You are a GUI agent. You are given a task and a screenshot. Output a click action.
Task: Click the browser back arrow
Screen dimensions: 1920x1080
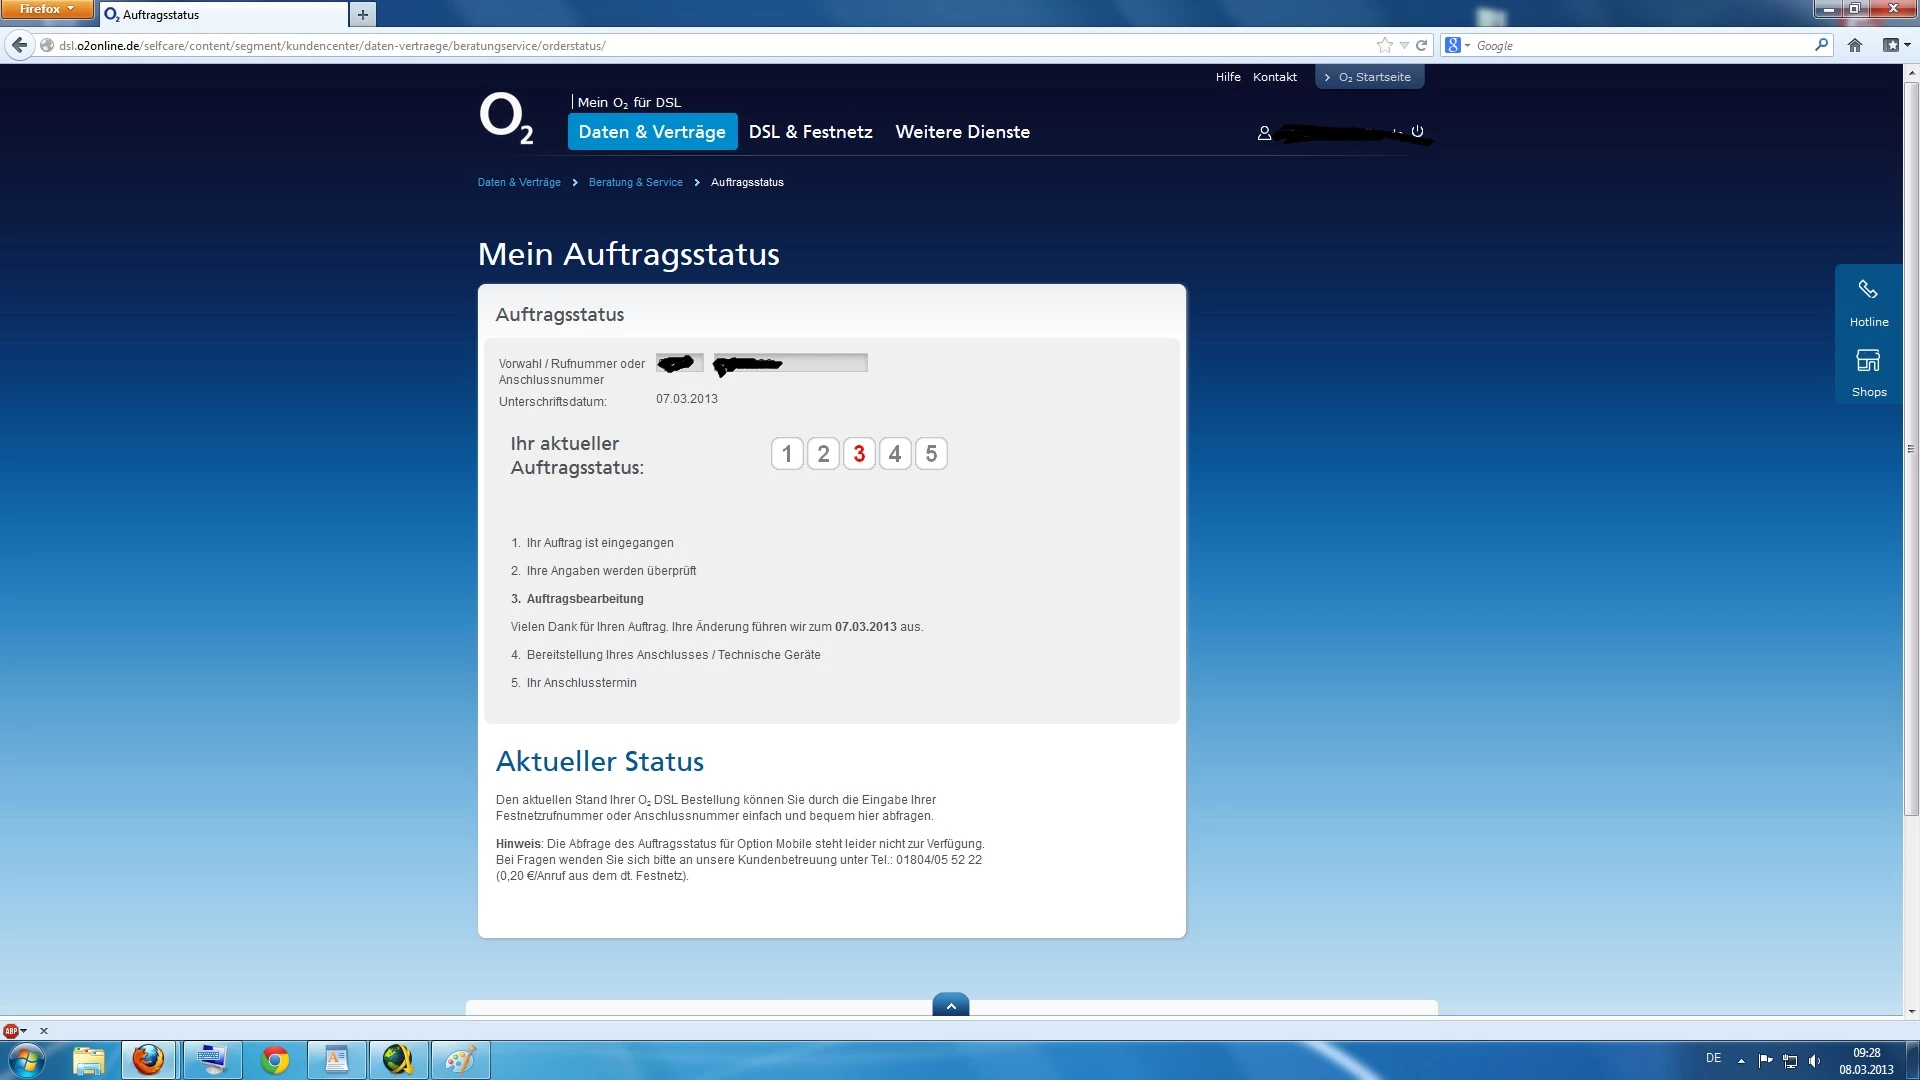tap(19, 45)
